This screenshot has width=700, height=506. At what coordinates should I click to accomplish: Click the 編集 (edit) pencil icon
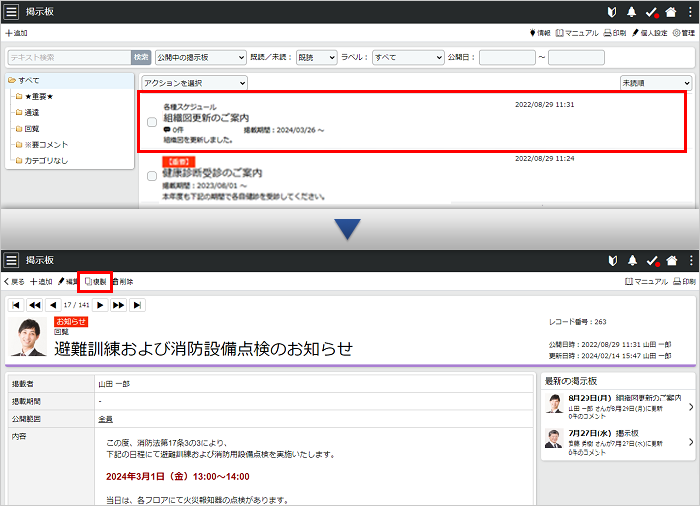62,282
